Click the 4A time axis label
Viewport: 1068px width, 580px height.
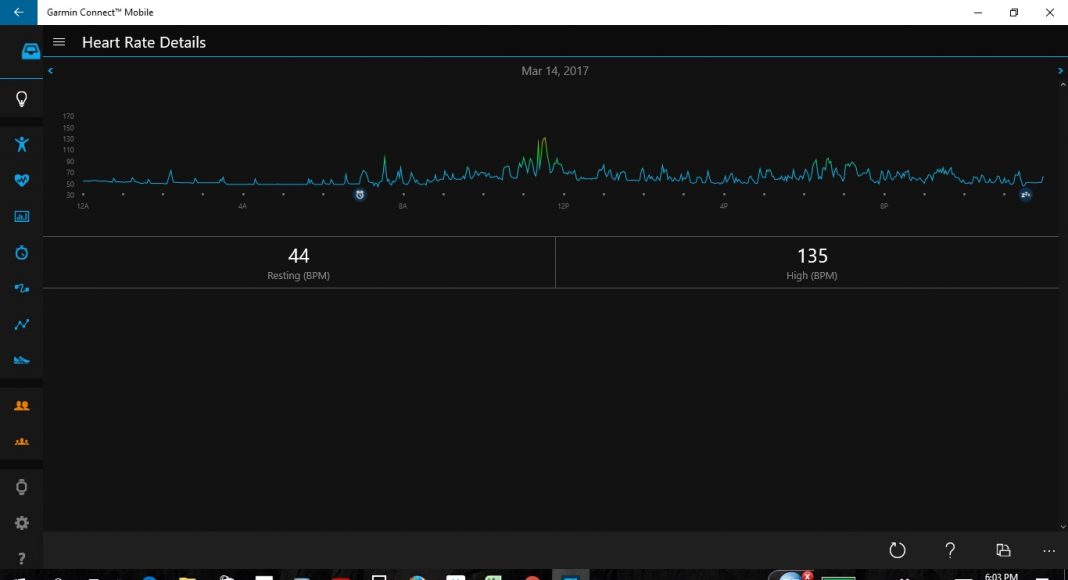pos(242,206)
